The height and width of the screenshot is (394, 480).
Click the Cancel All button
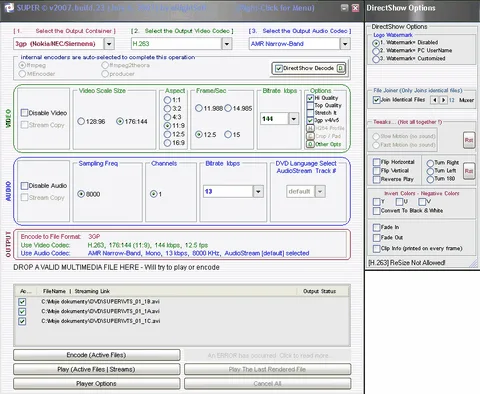tap(267, 384)
